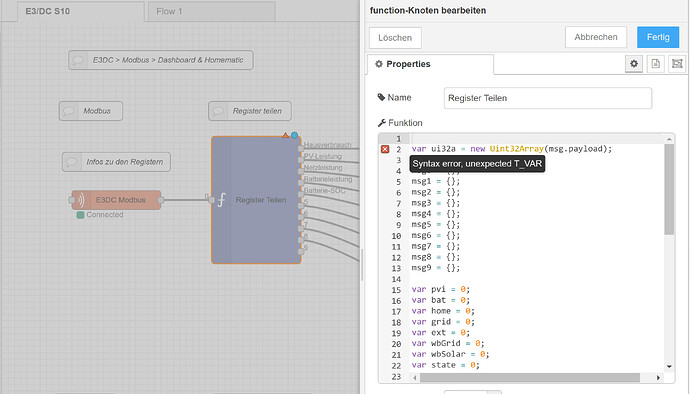Image resolution: width=690 pixels, height=394 pixels.
Task: Click the Hausverbrauch output port
Action: [x=301, y=149]
